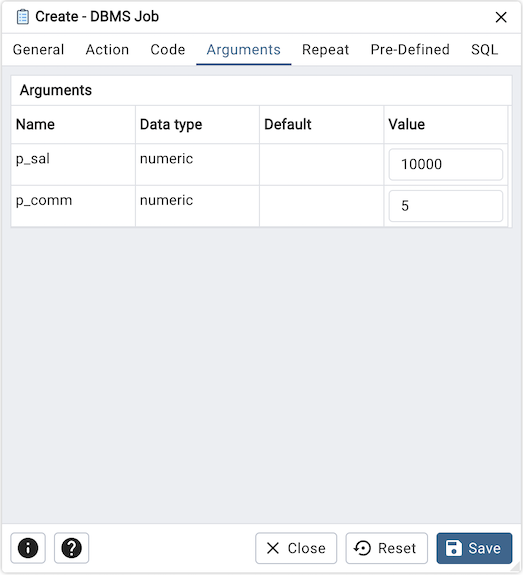523x575 pixels.
Task: Select the p_comm name cell
Action: point(73,206)
